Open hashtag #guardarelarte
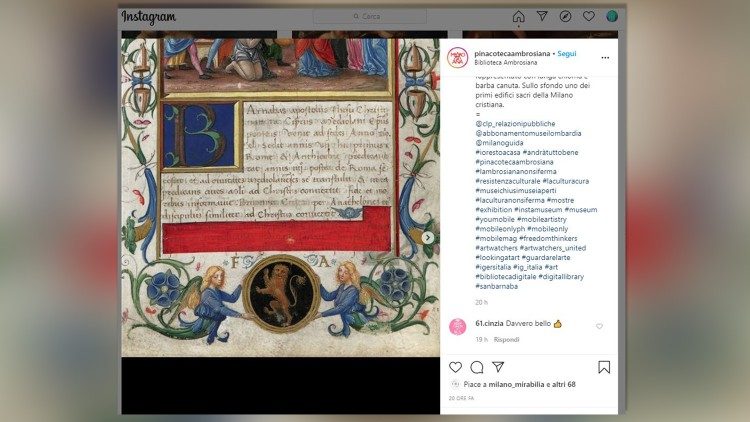The height and width of the screenshot is (422, 750). [x=546, y=257]
